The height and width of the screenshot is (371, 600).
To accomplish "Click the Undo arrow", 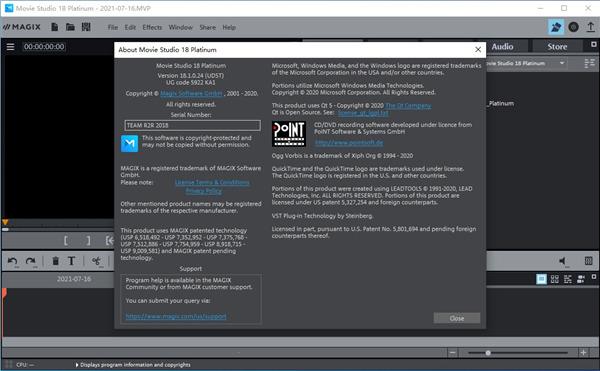I will pos(12,261).
